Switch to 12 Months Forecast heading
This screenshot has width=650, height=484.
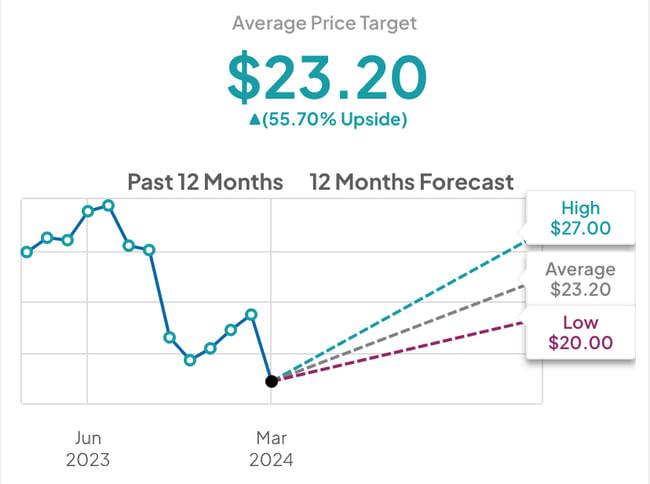(411, 182)
